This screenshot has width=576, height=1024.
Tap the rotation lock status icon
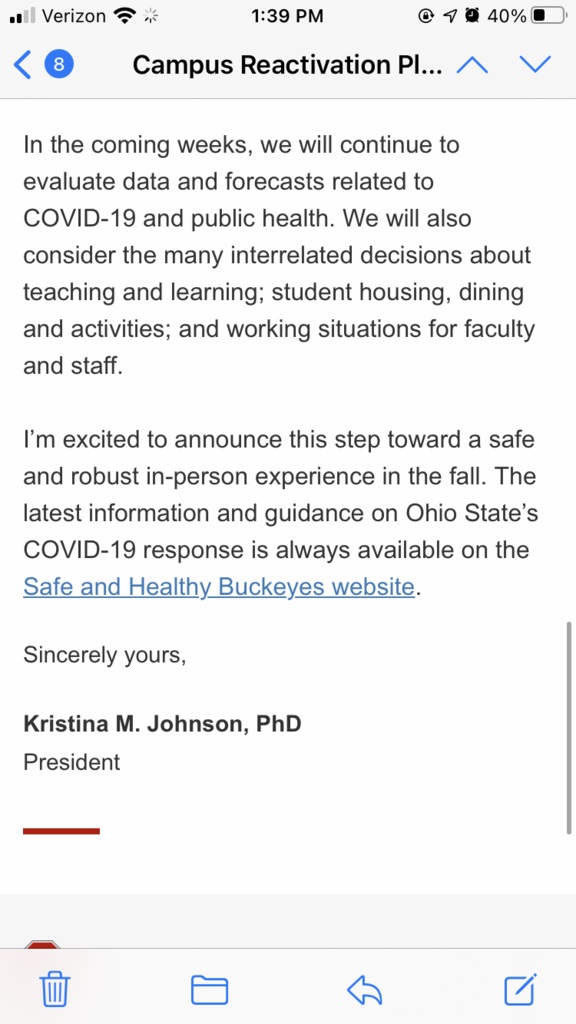click(x=426, y=16)
